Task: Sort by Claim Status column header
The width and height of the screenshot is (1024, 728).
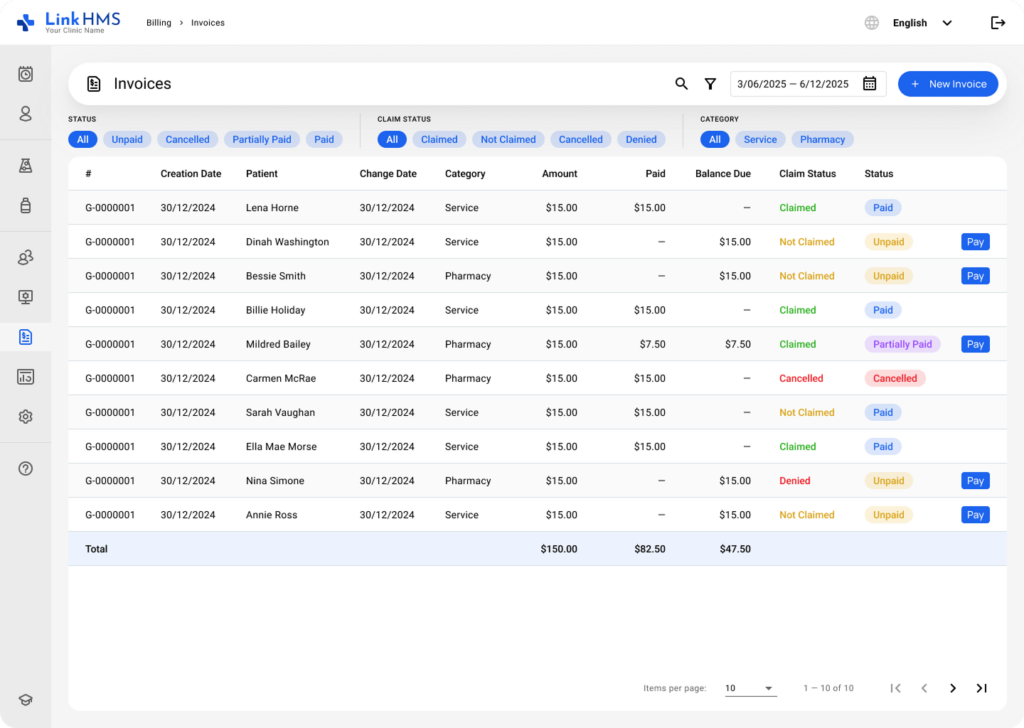Action: (807, 174)
